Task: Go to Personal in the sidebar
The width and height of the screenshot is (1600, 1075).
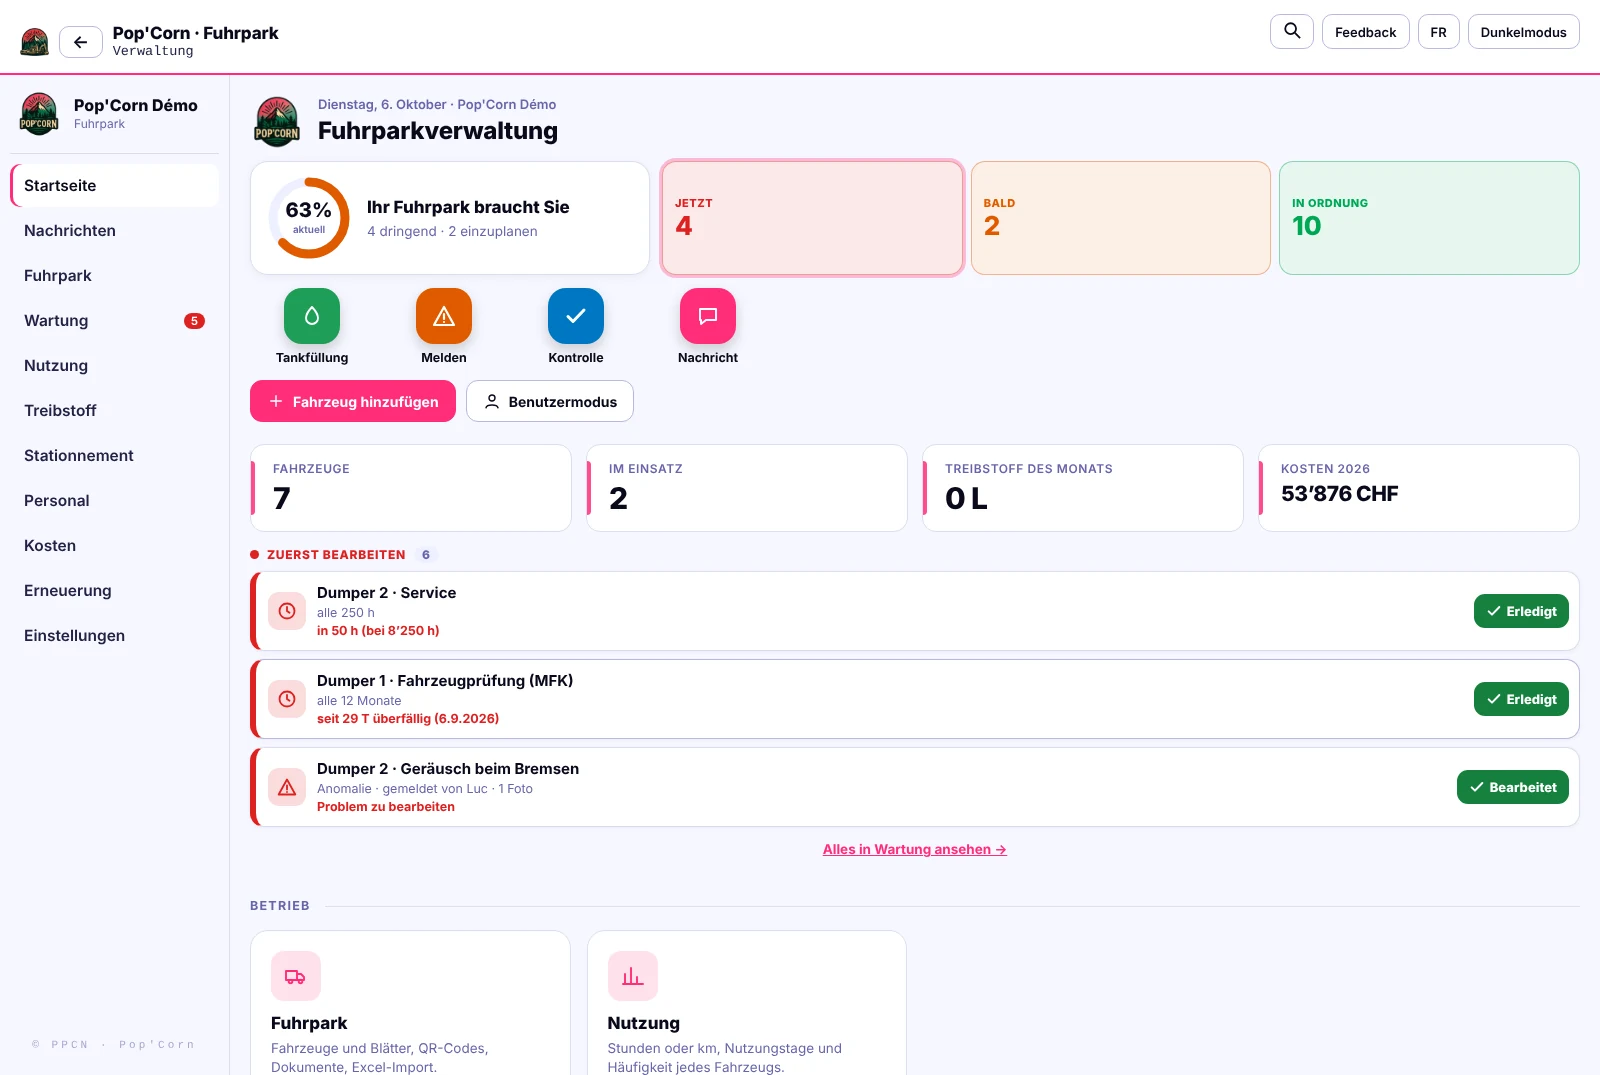Action: [114, 501]
